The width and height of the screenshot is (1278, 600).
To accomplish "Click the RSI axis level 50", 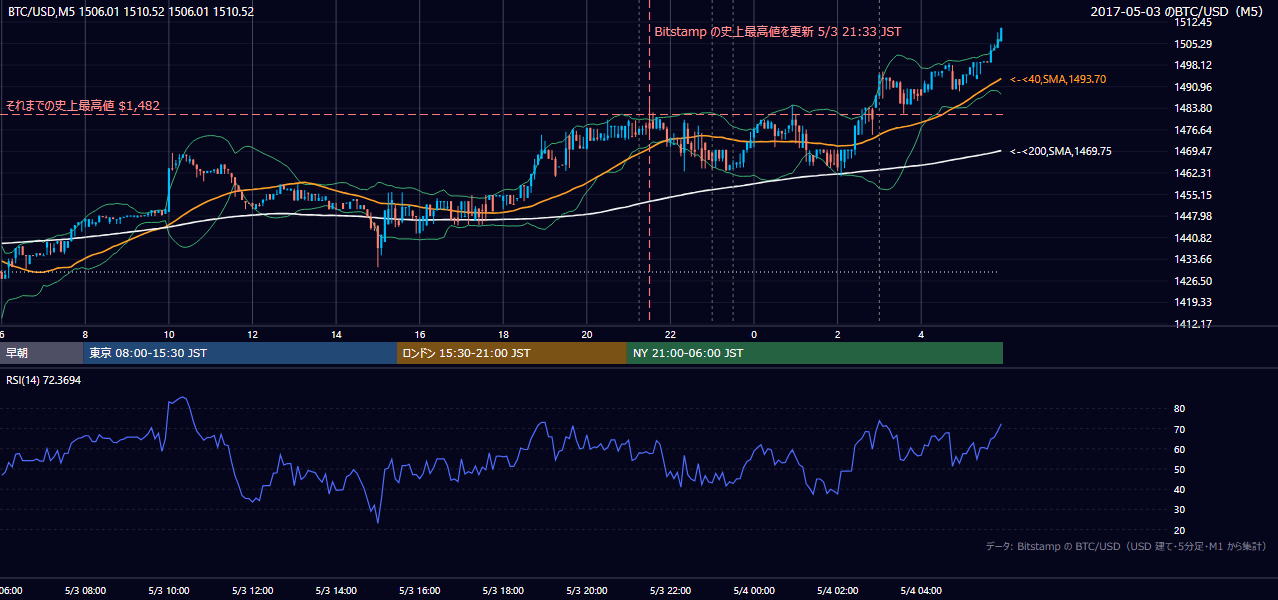I will pyautogui.click(x=1179, y=470).
